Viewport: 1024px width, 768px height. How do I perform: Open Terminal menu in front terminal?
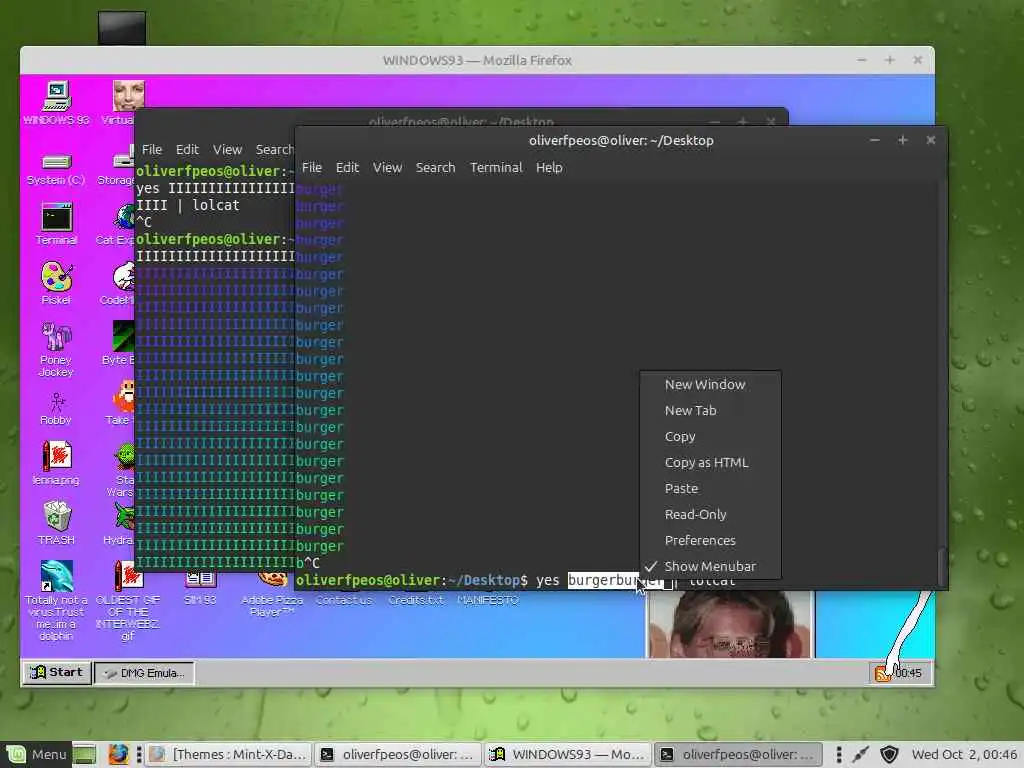pyautogui.click(x=496, y=167)
